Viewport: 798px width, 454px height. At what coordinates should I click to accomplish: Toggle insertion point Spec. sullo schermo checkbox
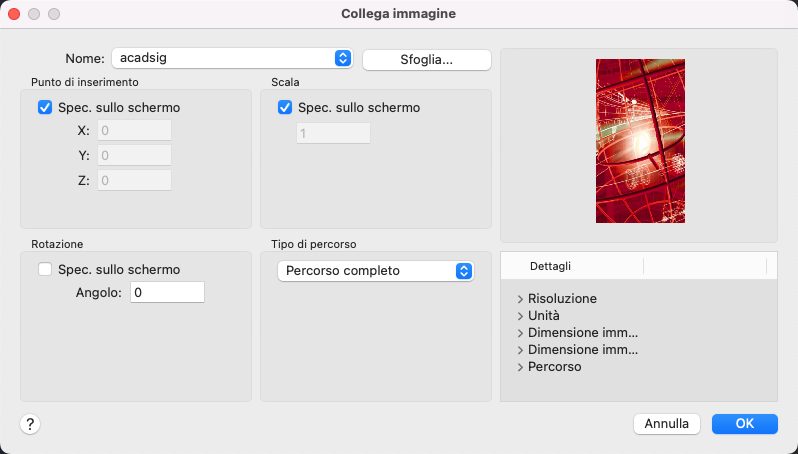pos(45,108)
